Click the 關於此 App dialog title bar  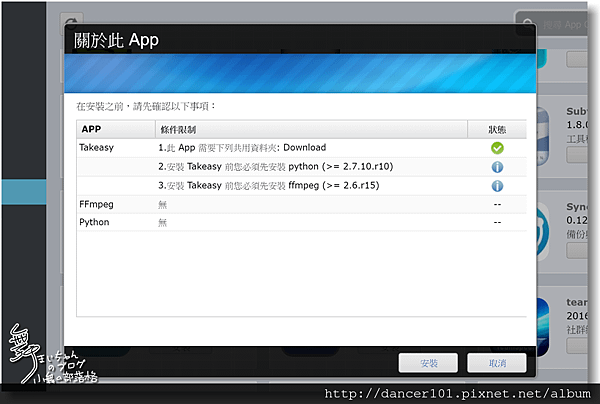pos(300,40)
